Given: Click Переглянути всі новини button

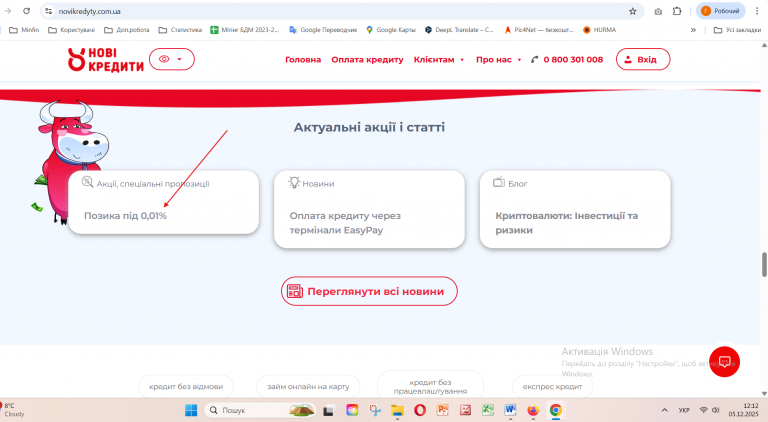Looking at the screenshot, I should (369, 291).
